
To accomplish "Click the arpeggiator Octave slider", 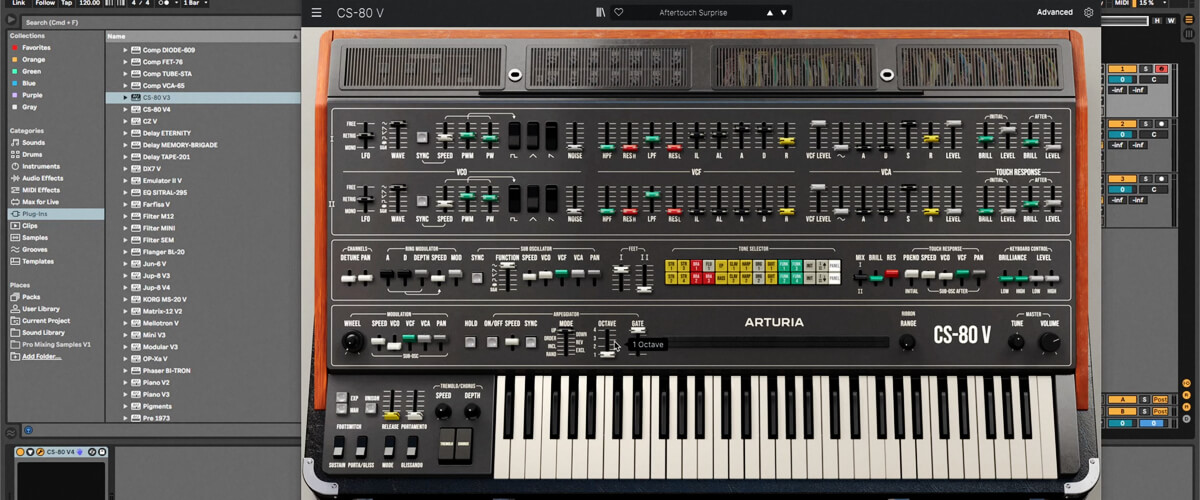I will pyautogui.click(x=606, y=343).
